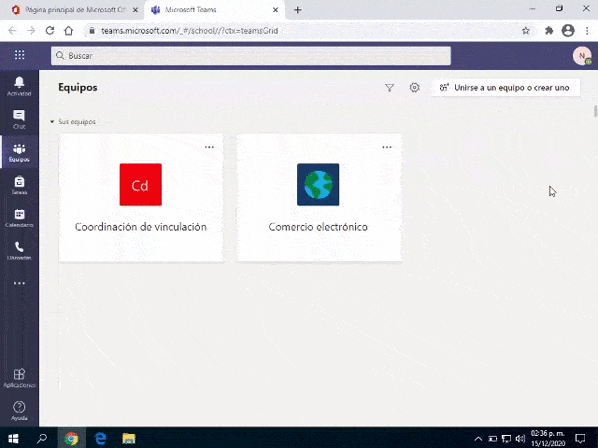Open the user profile avatar
The height and width of the screenshot is (448, 598).
pos(582,56)
